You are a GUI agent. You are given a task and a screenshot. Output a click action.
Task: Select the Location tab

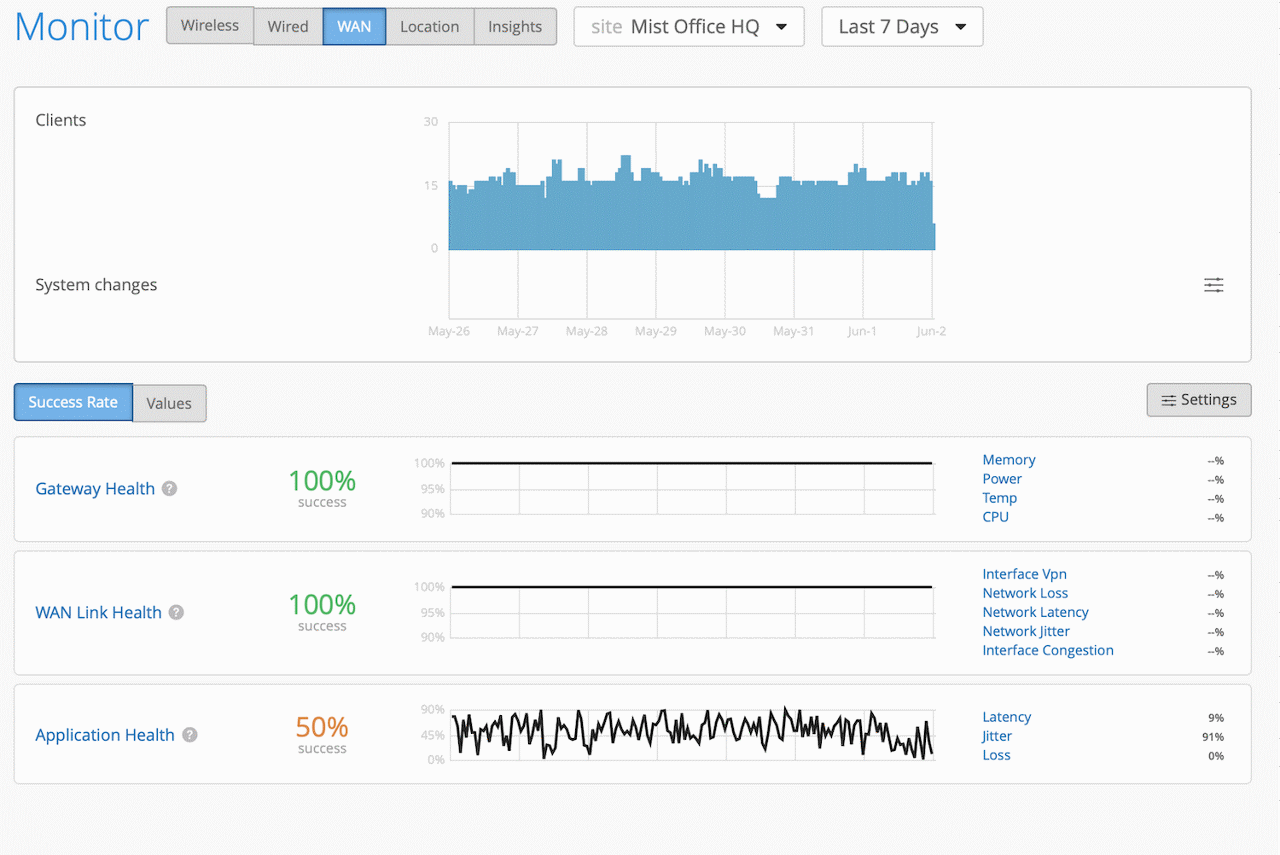click(x=429, y=26)
